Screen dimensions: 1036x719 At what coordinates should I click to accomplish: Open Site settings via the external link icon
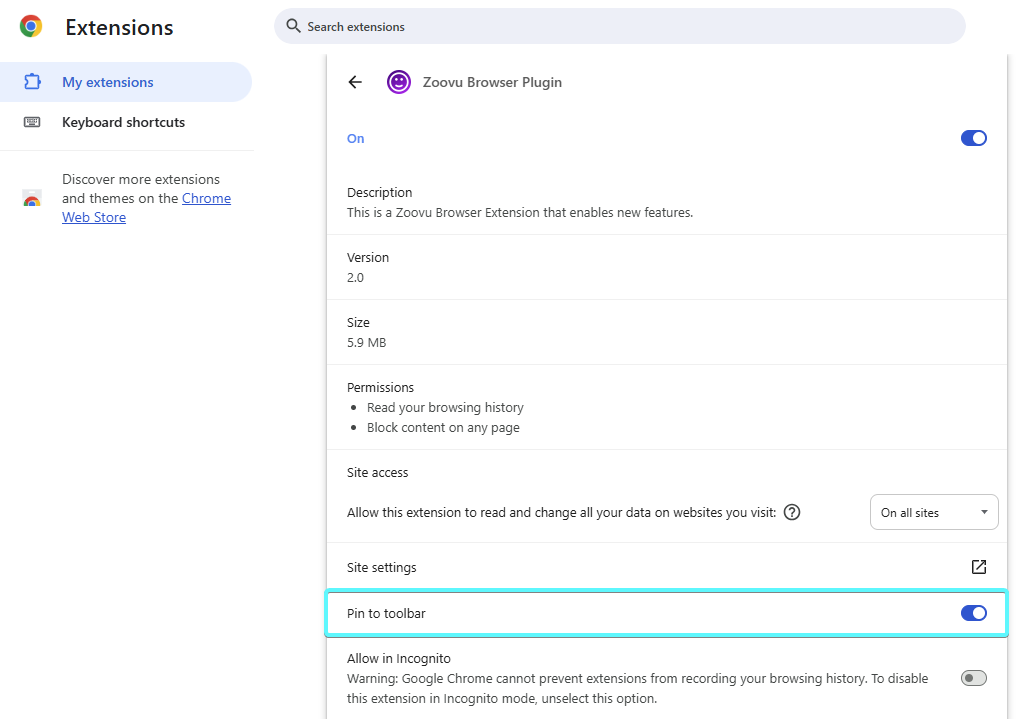978,566
